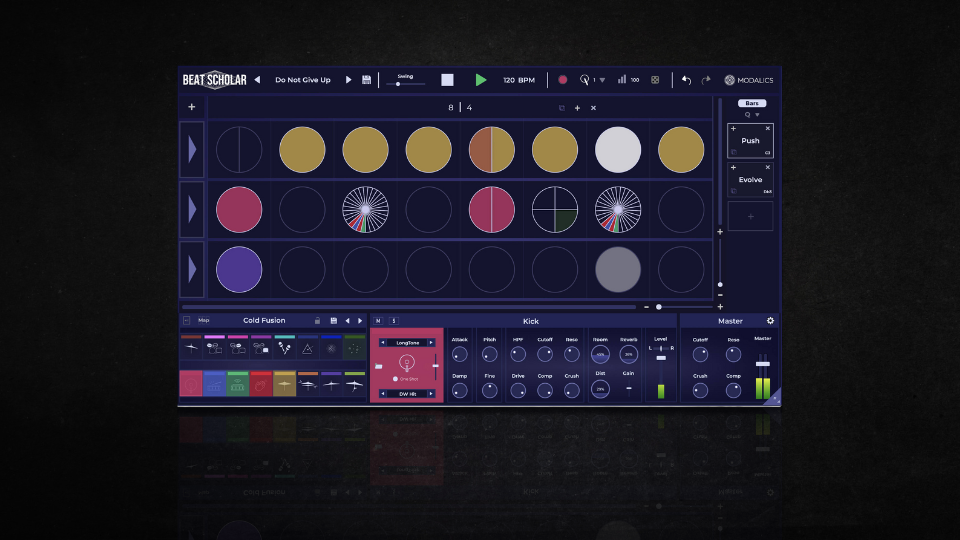Load next preset after Do Not Give Up
Image resolution: width=960 pixels, height=540 pixels.
point(348,80)
